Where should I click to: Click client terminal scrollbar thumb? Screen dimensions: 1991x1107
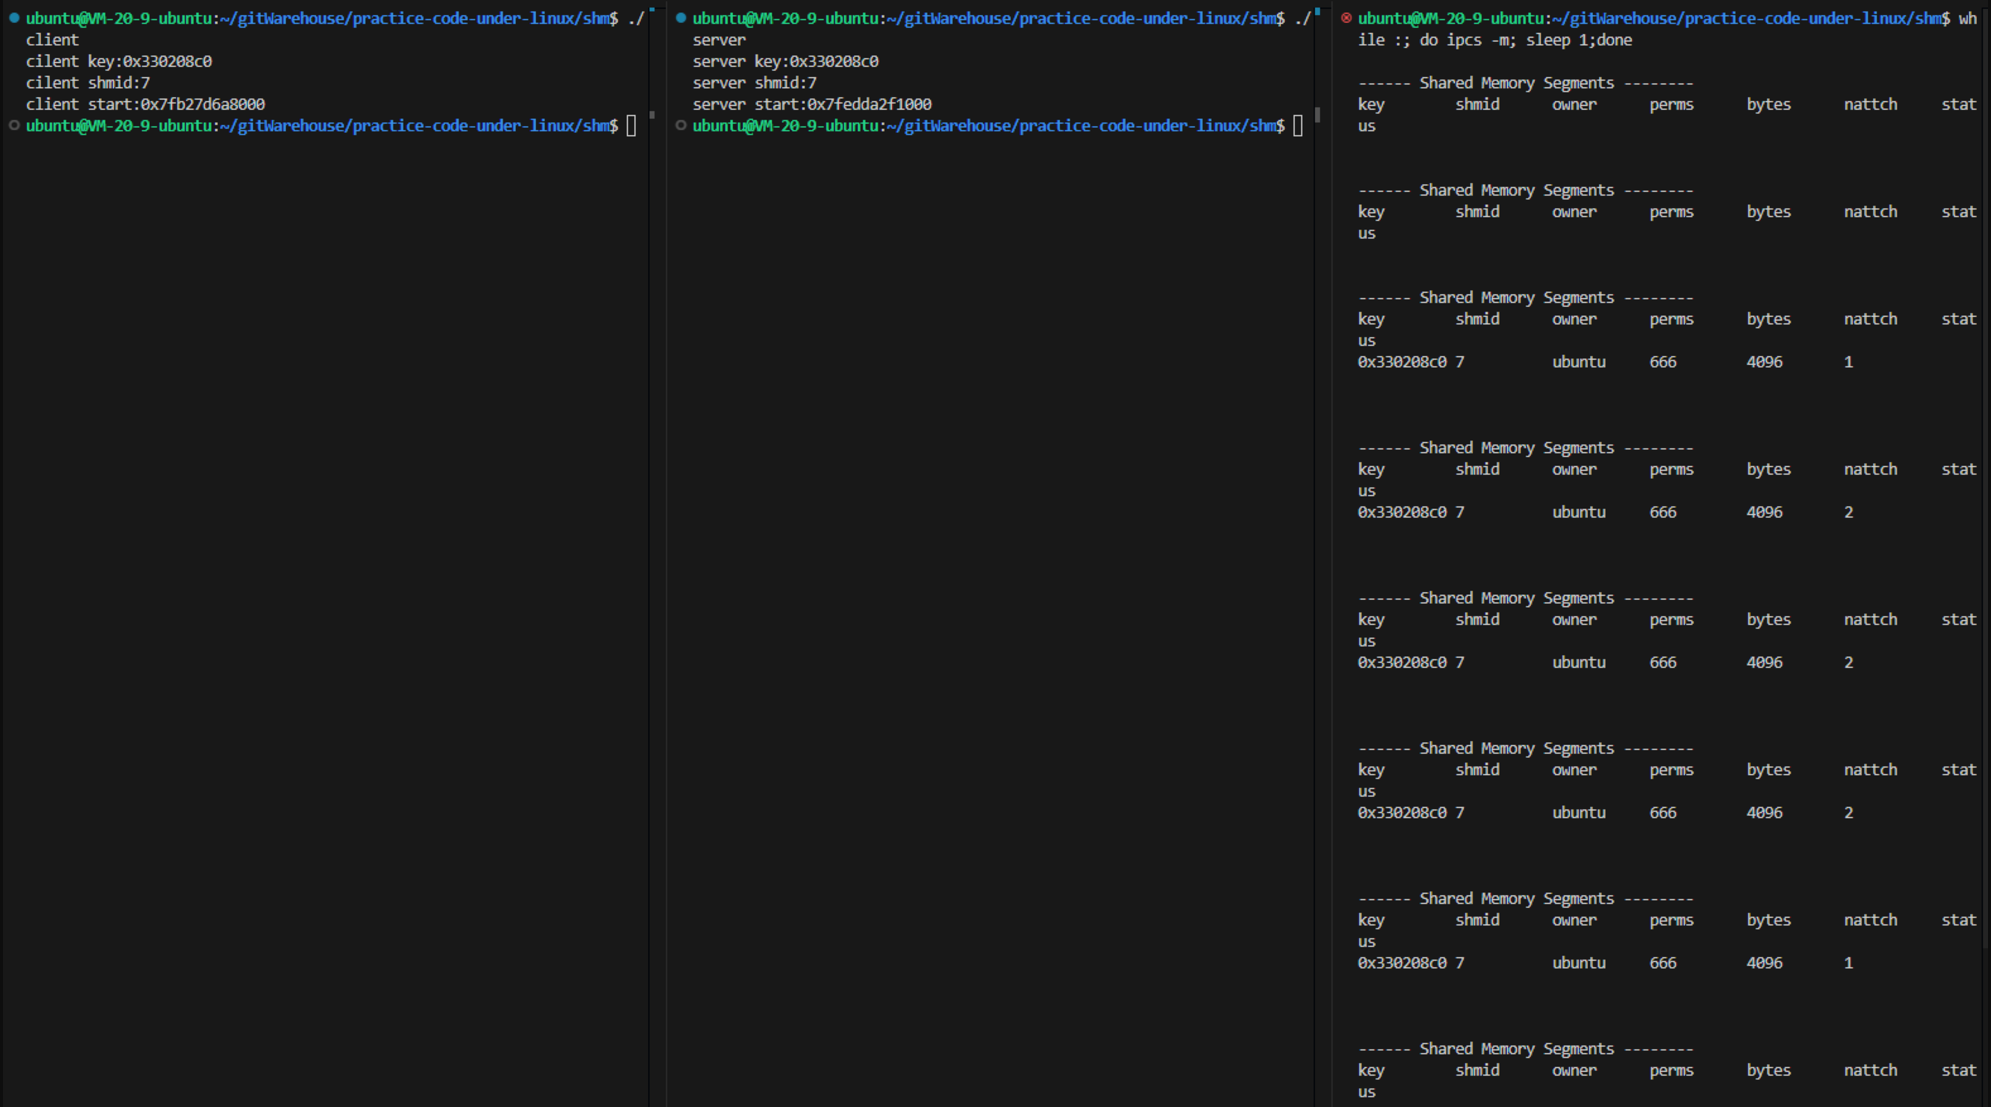click(x=652, y=115)
